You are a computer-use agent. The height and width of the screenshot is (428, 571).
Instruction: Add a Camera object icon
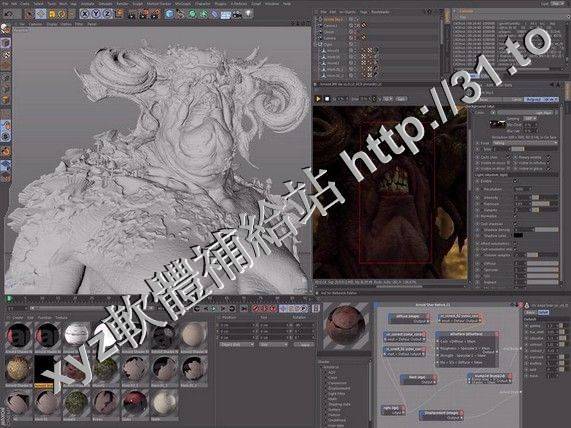[x=237, y=14]
